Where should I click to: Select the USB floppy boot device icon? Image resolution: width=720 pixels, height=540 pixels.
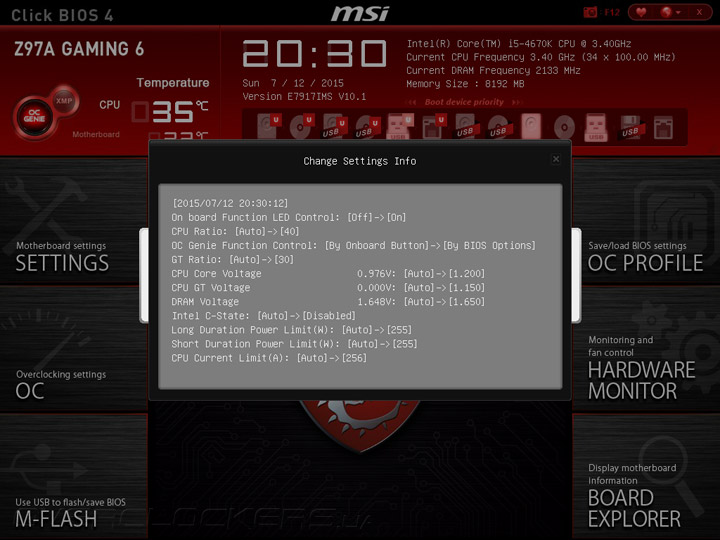coord(630,127)
